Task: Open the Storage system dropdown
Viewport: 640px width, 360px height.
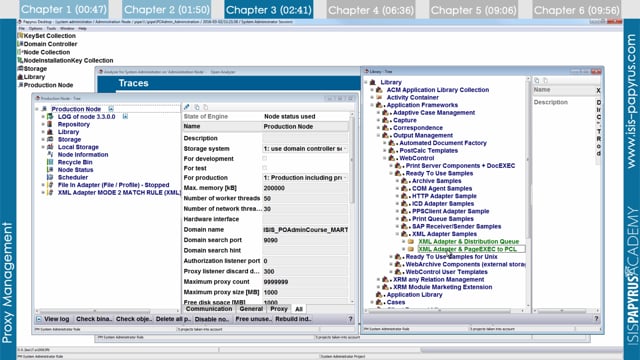Action: 305,149
